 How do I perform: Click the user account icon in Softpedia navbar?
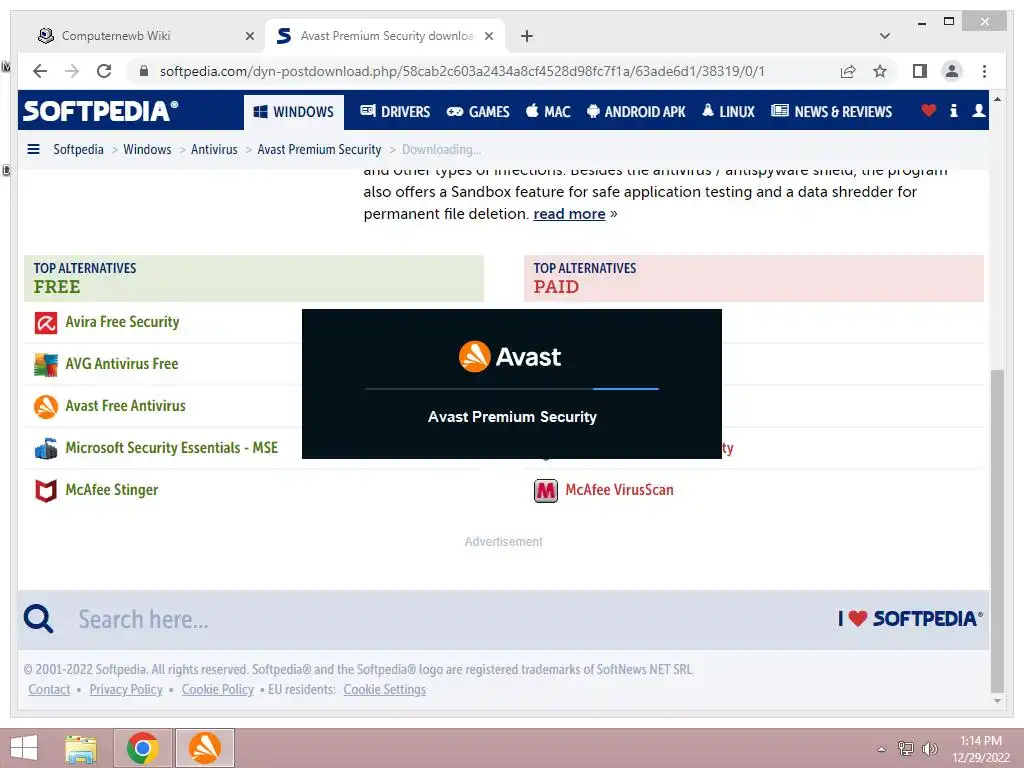pos(978,111)
